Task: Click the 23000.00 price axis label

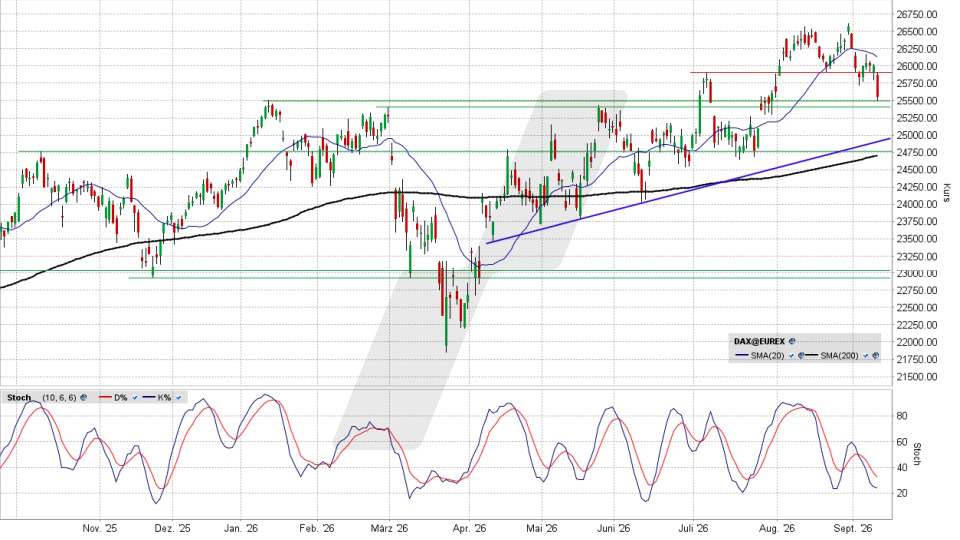Action: click(x=916, y=273)
